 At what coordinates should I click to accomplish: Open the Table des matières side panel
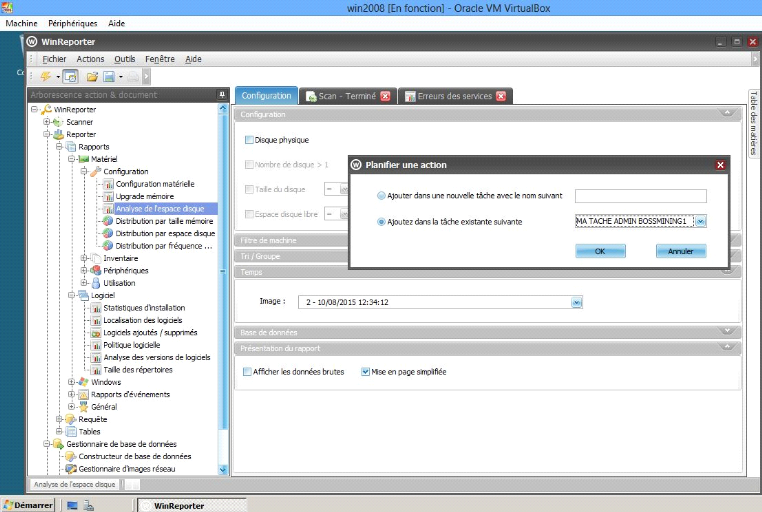[x=753, y=123]
